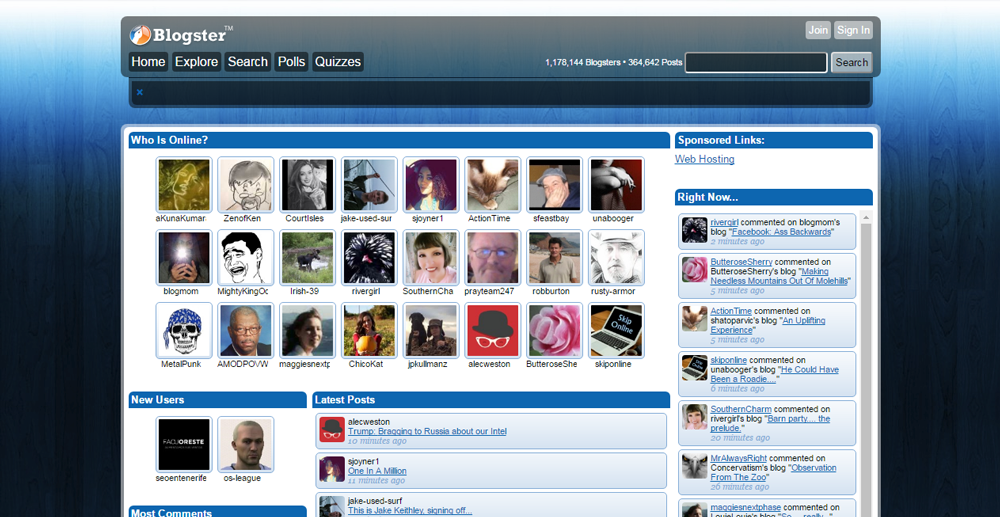Click ButteroseSherry username link in Right Now

point(741,262)
